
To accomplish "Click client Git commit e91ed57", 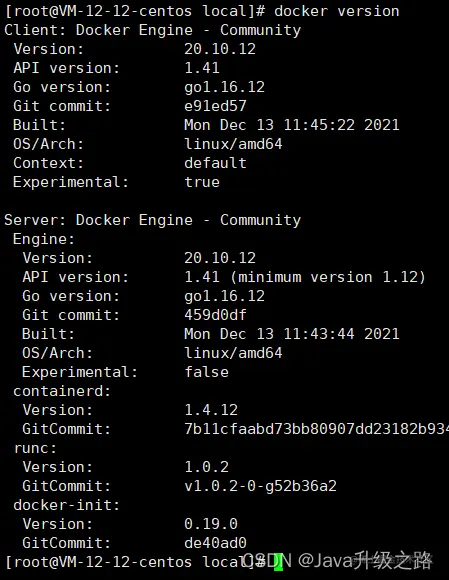I will [215, 106].
